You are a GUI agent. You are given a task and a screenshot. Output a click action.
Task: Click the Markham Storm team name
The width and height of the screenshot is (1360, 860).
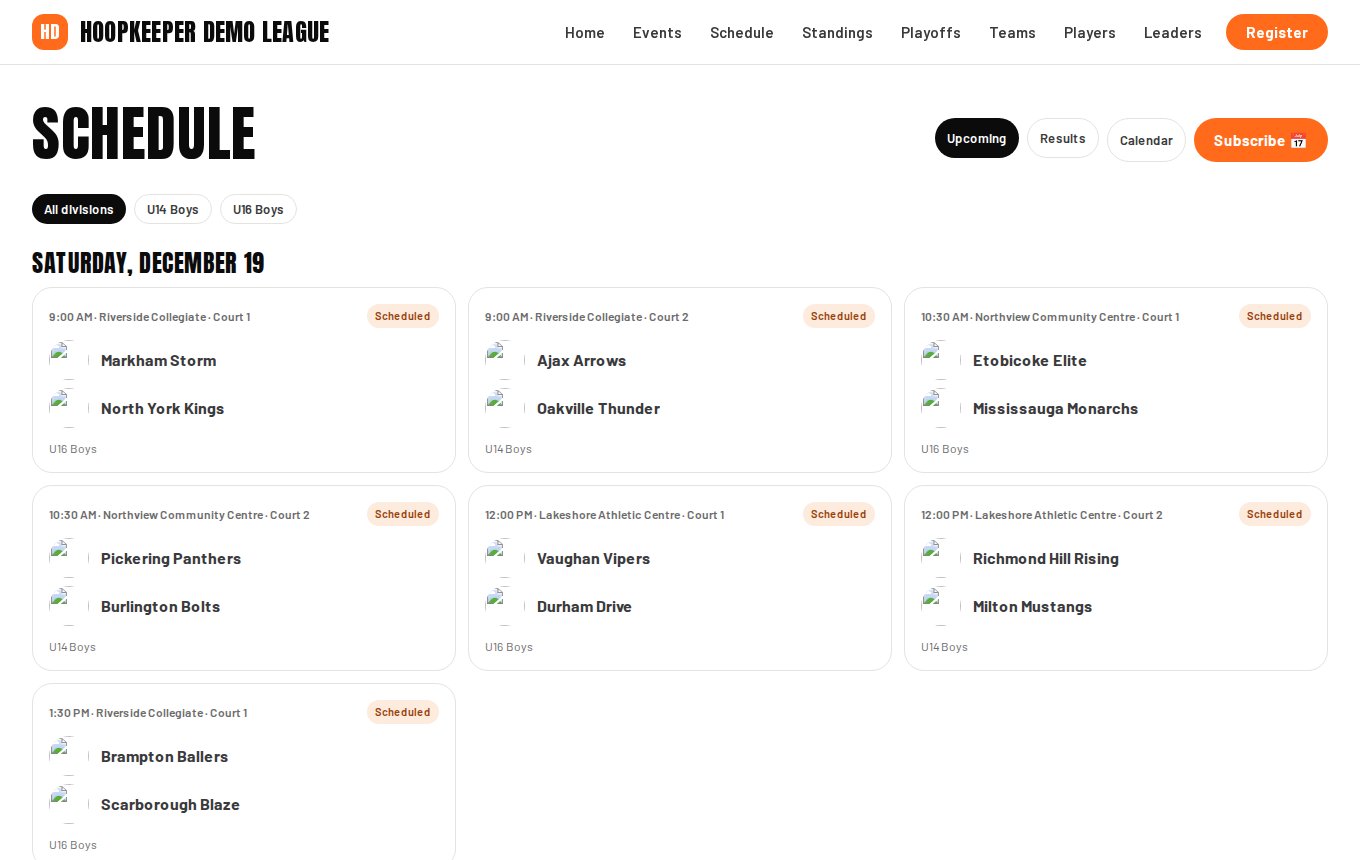pyautogui.click(x=158, y=360)
